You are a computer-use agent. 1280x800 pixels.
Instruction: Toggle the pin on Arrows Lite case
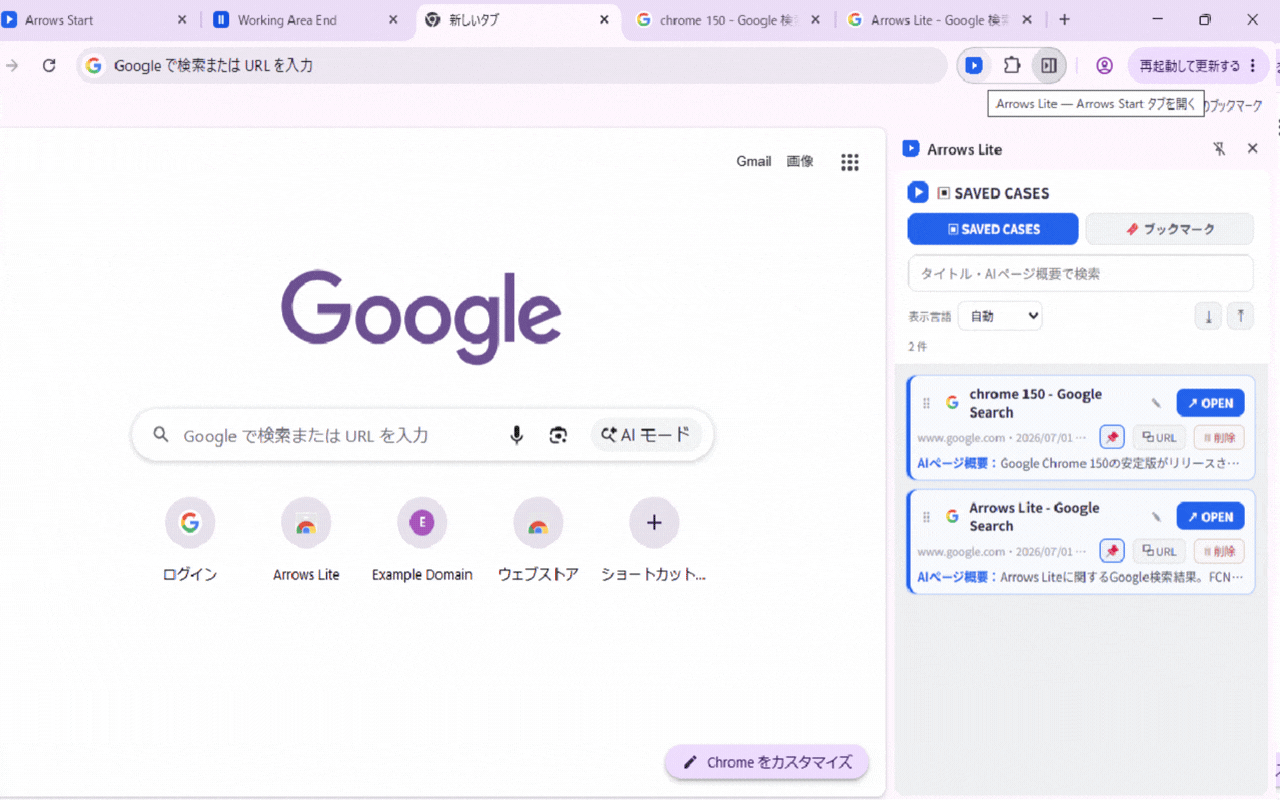point(1112,551)
